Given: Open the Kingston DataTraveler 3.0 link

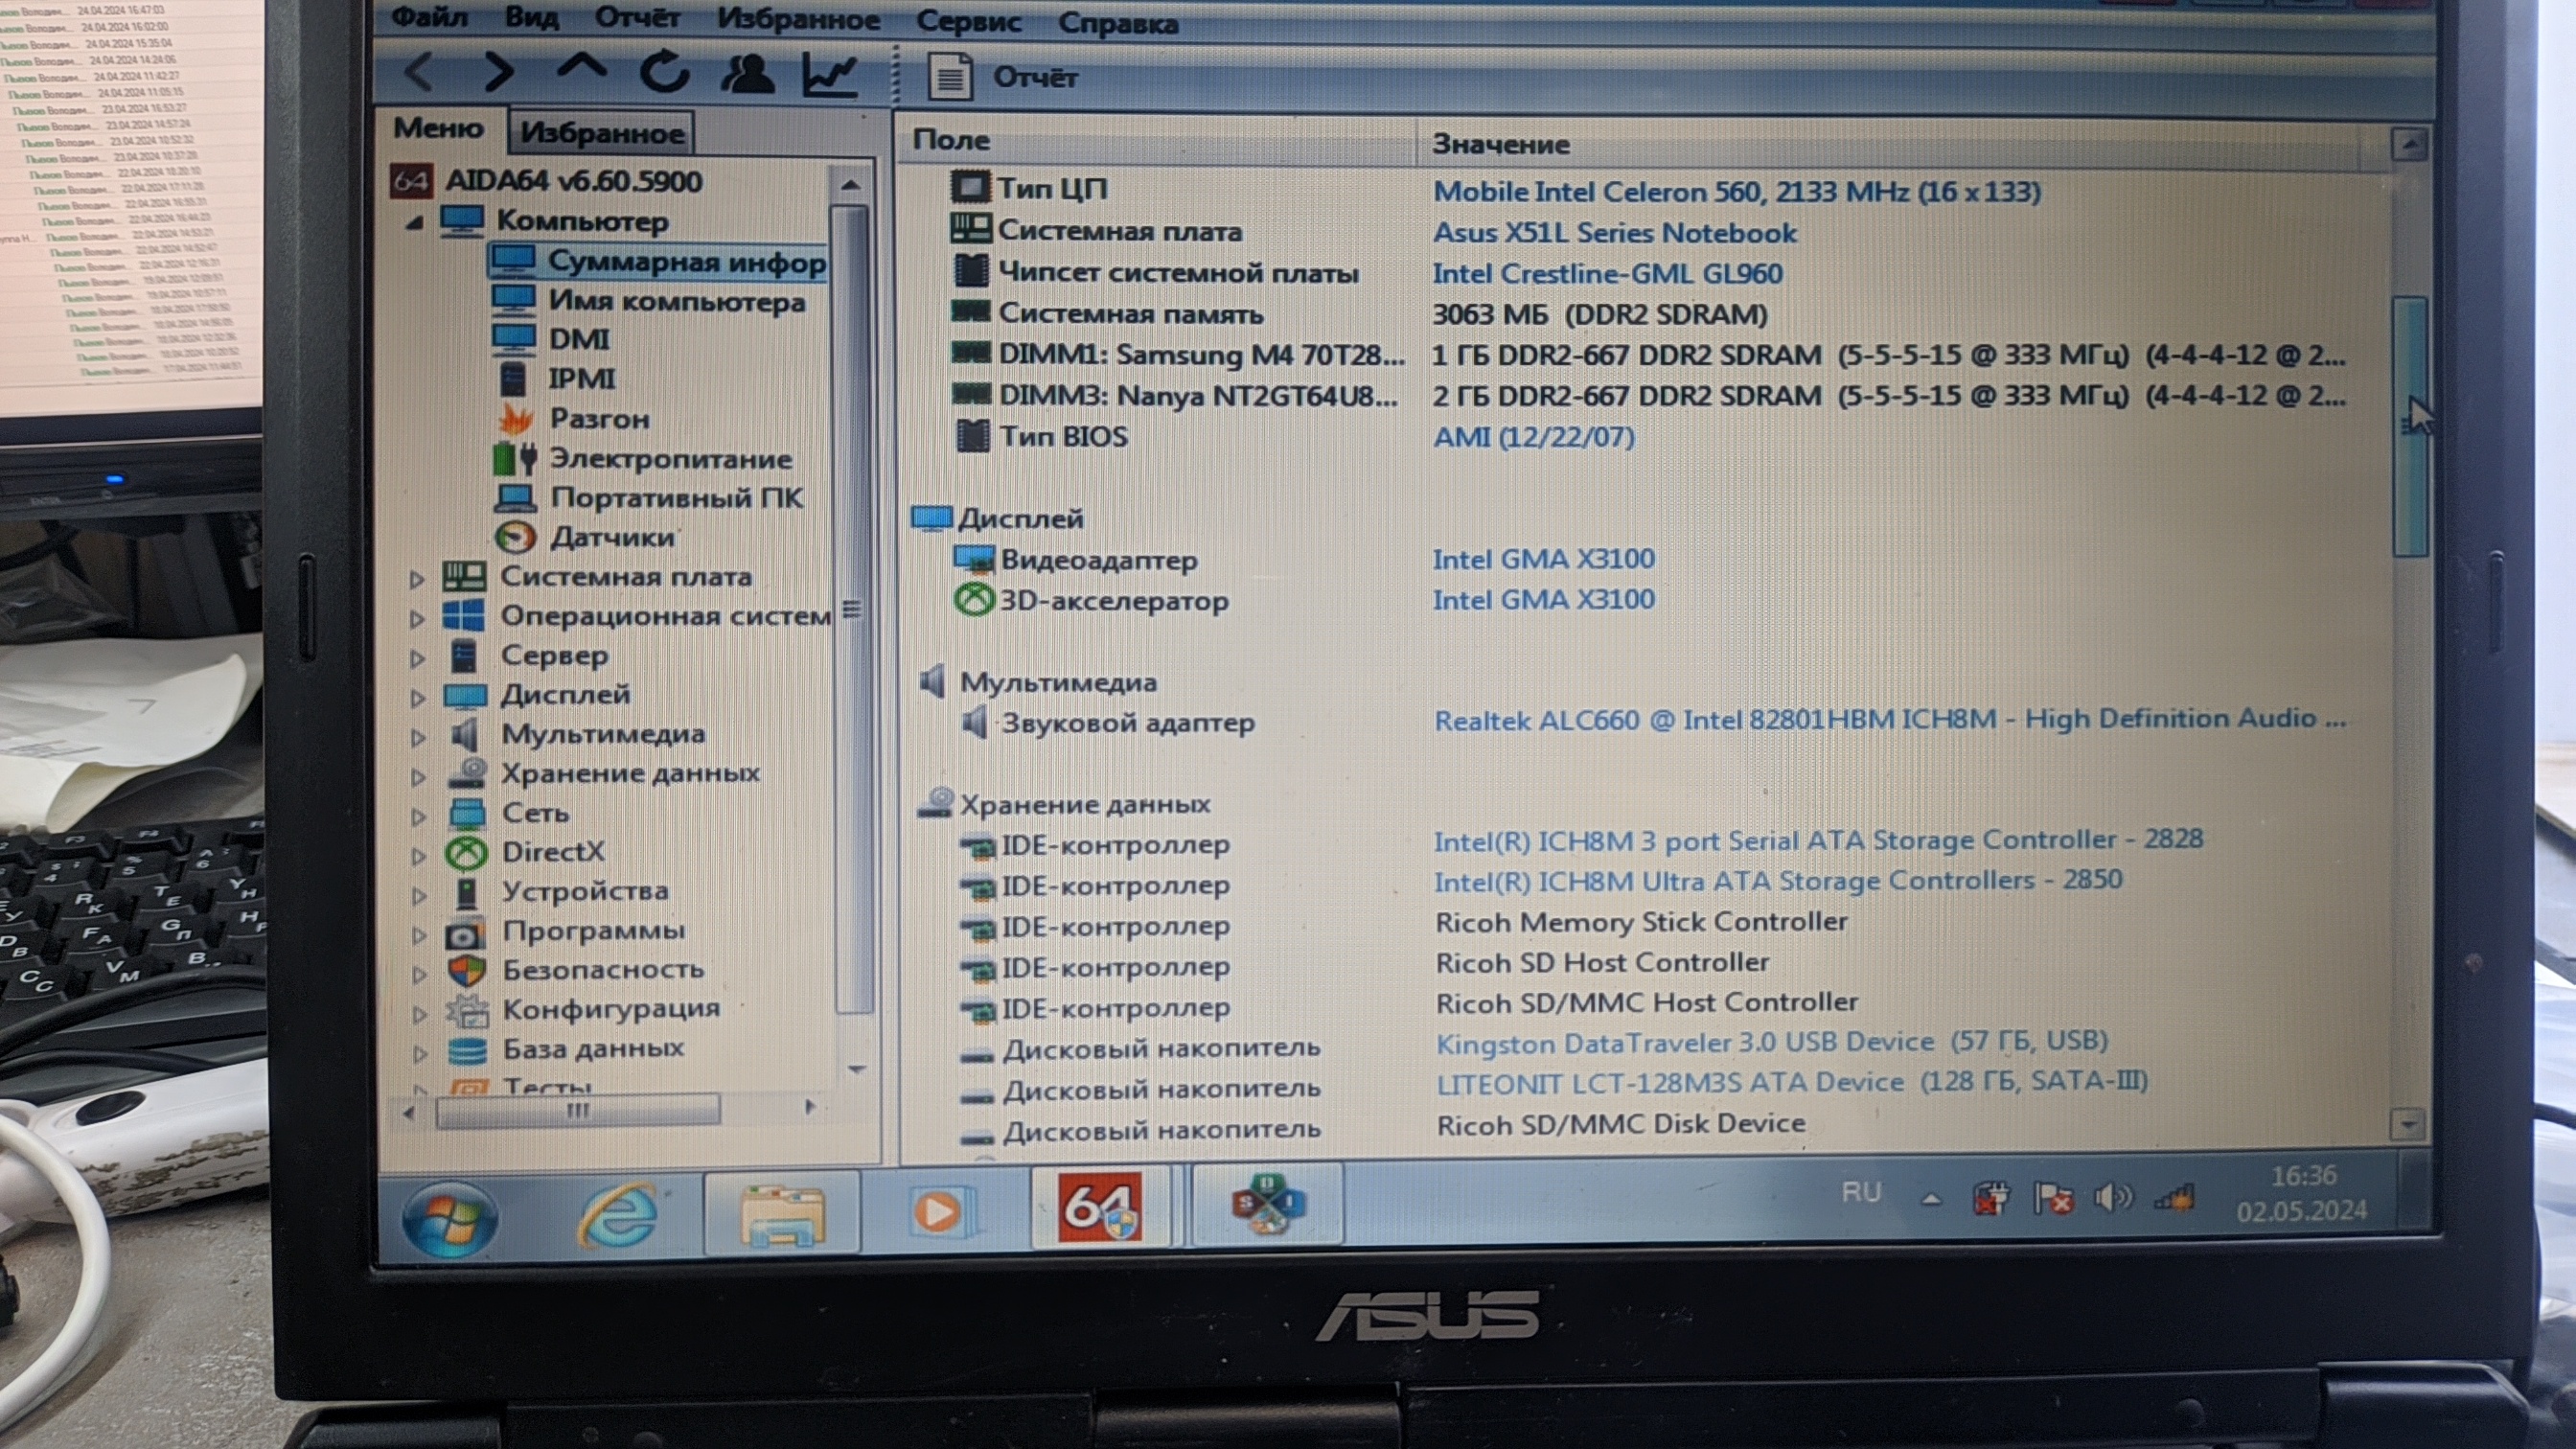Looking at the screenshot, I should [x=1771, y=1042].
